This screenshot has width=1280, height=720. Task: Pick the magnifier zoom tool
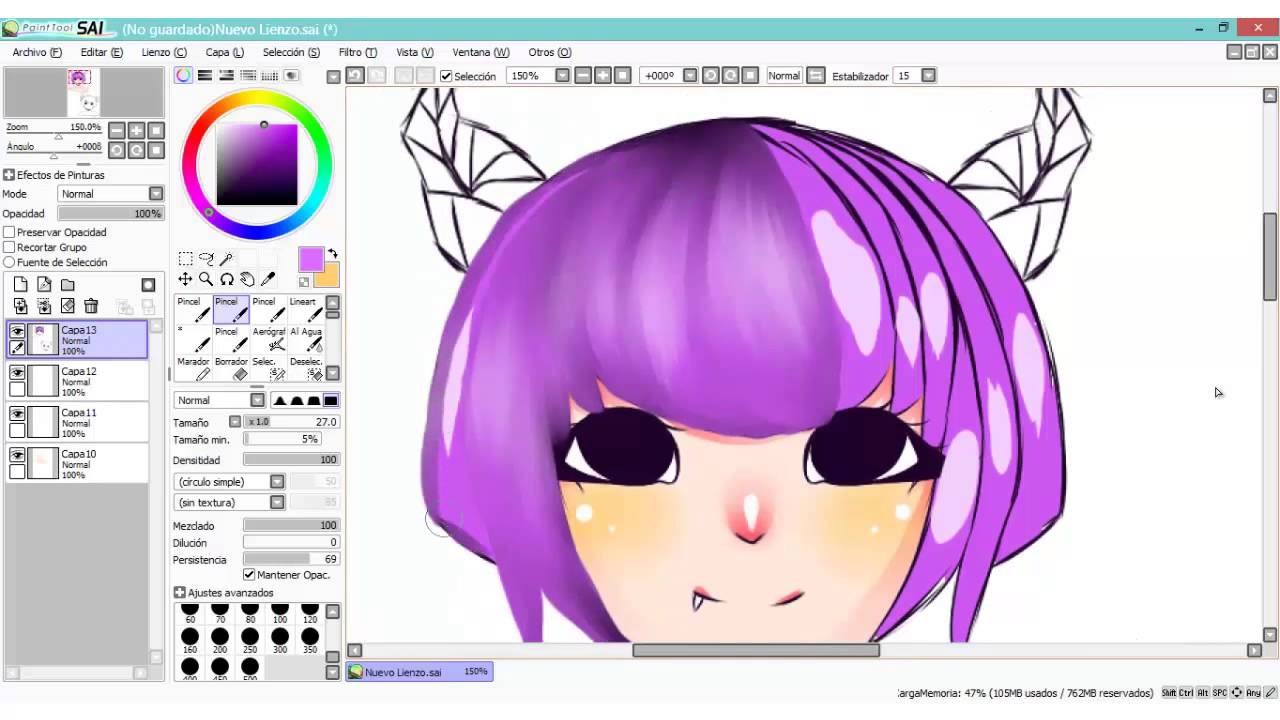(206, 279)
